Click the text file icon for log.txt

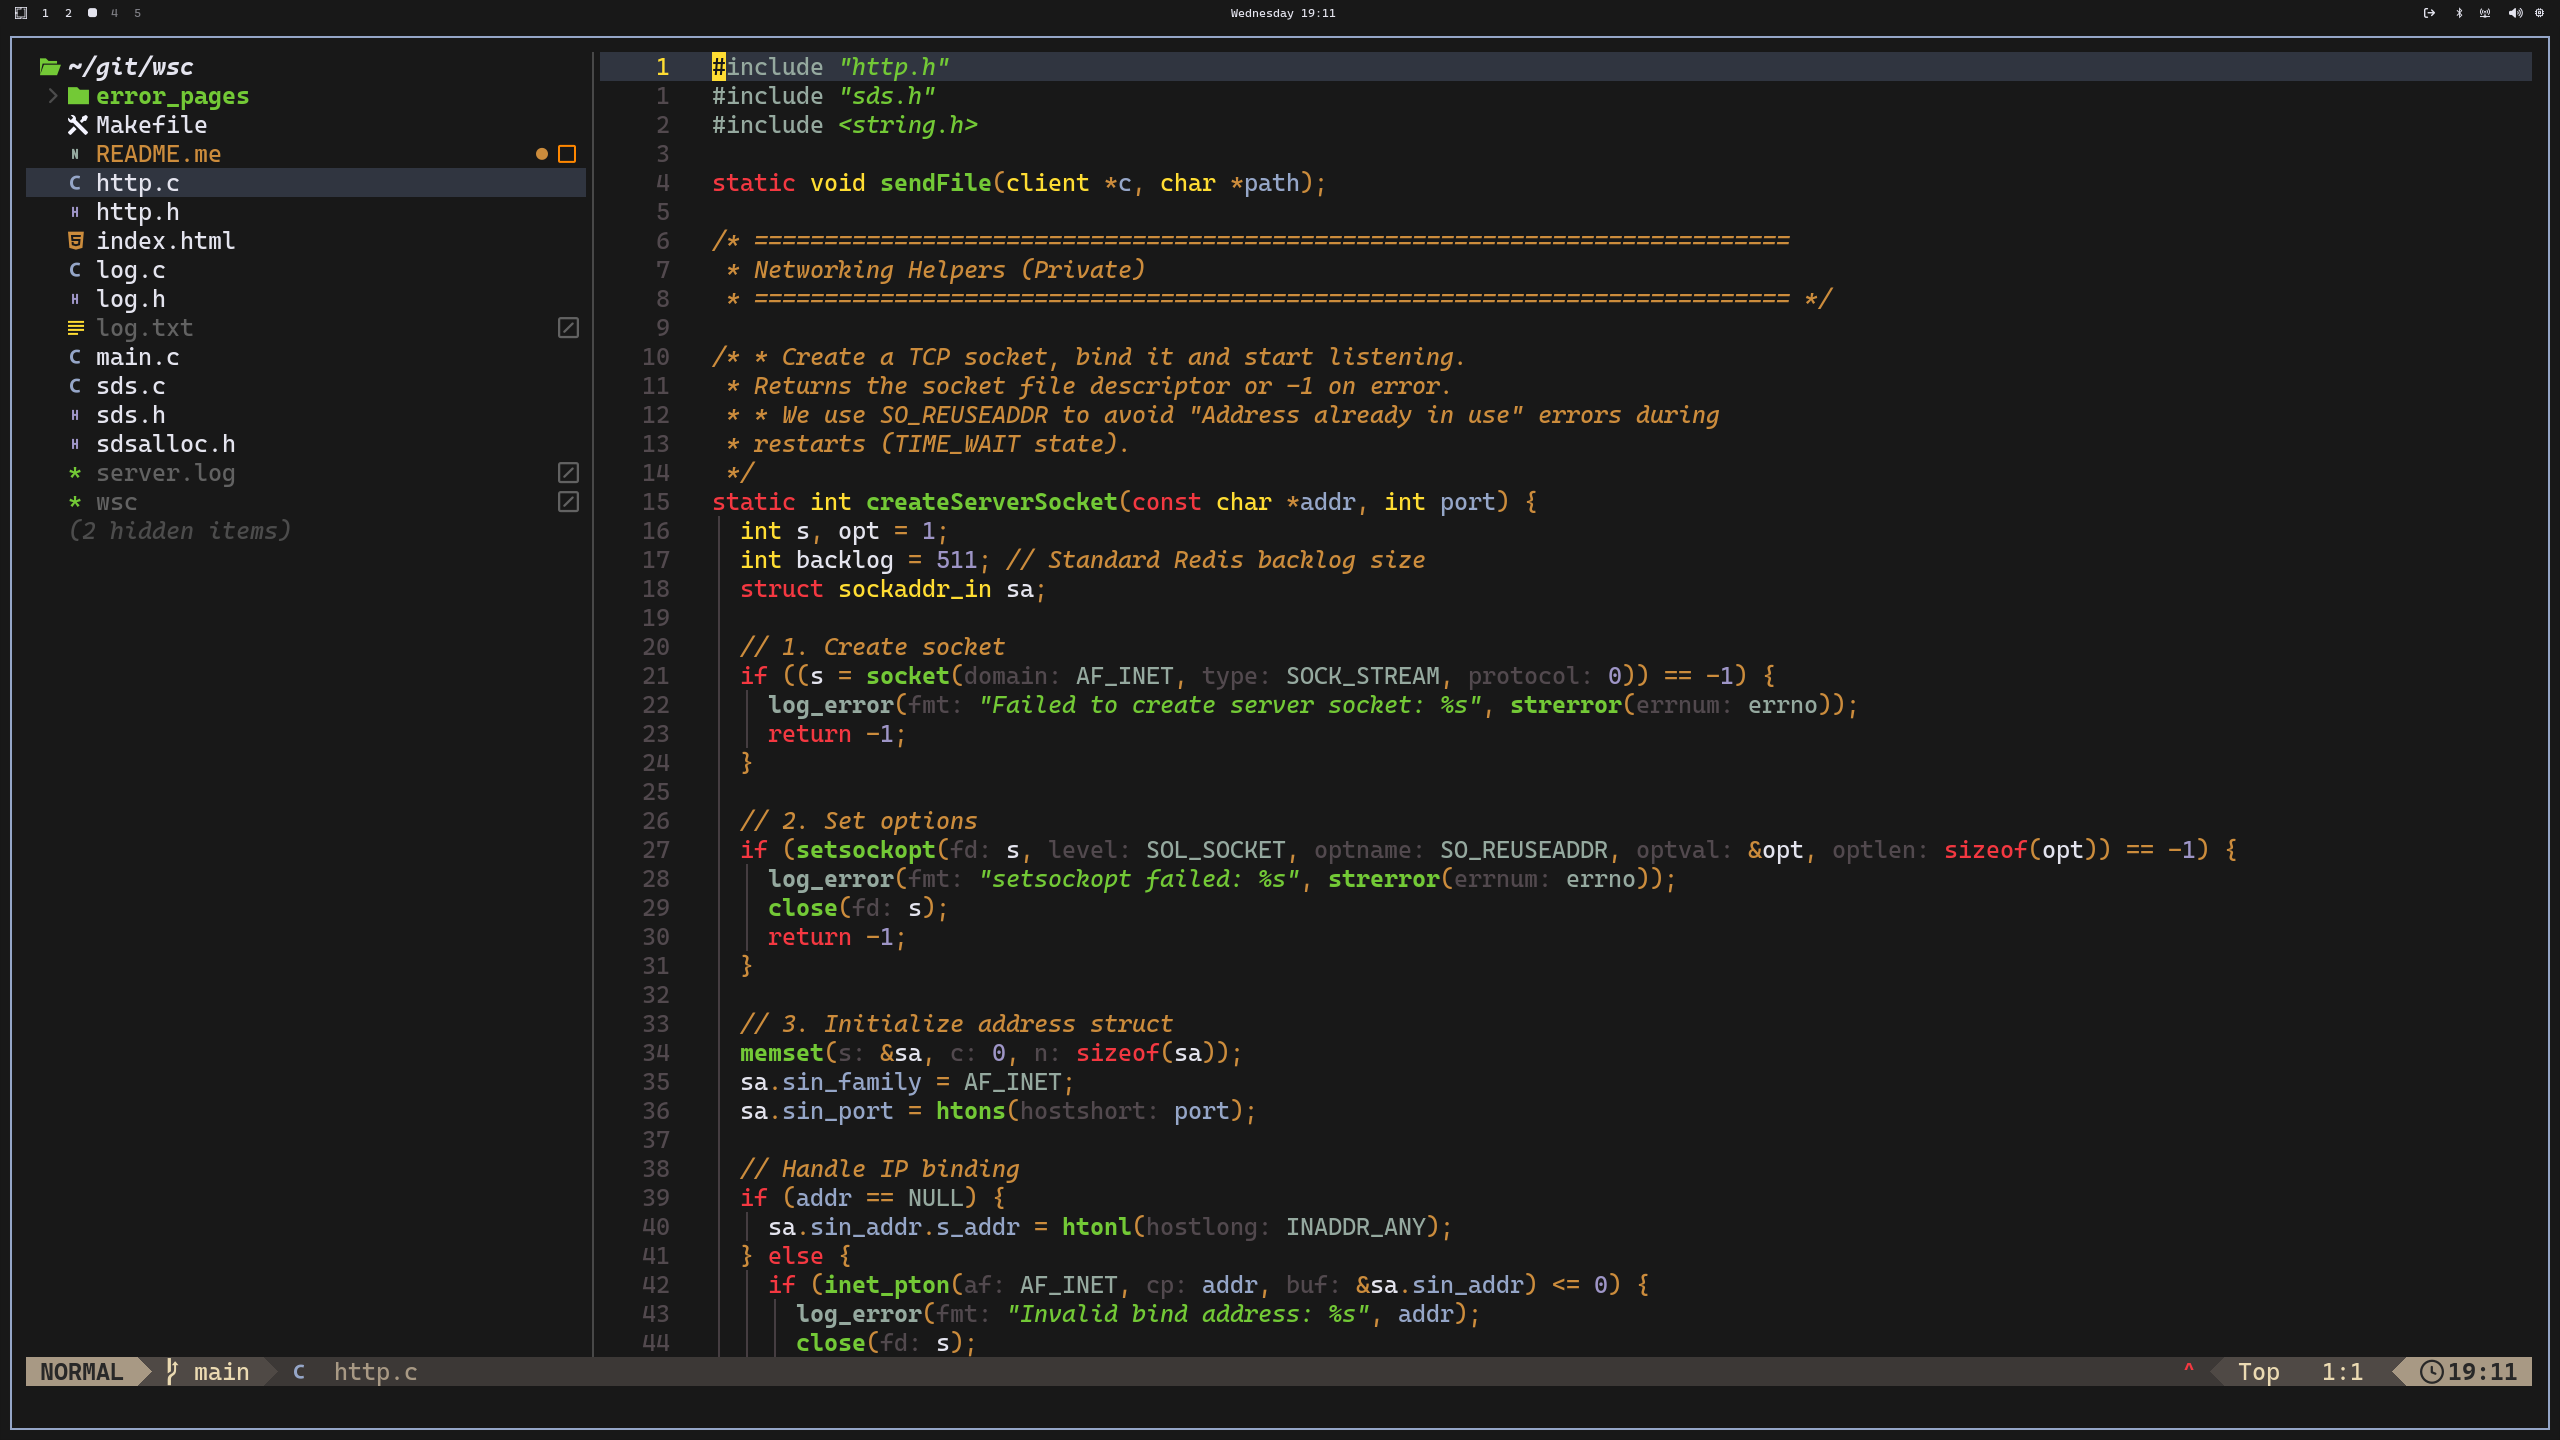click(x=75, y=328)
